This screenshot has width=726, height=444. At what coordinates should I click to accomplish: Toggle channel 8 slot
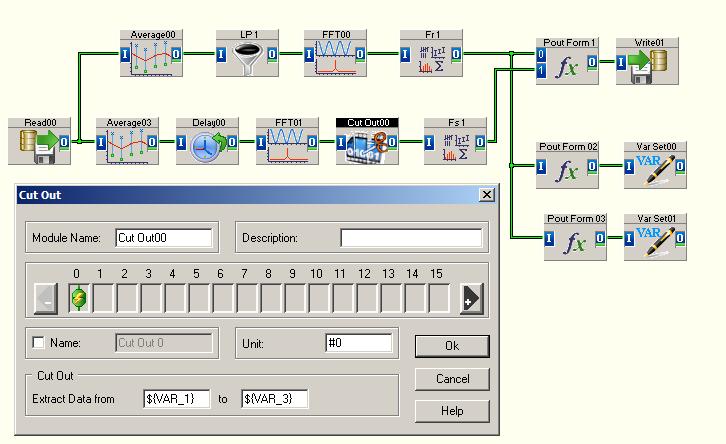[x=271, y=299]
